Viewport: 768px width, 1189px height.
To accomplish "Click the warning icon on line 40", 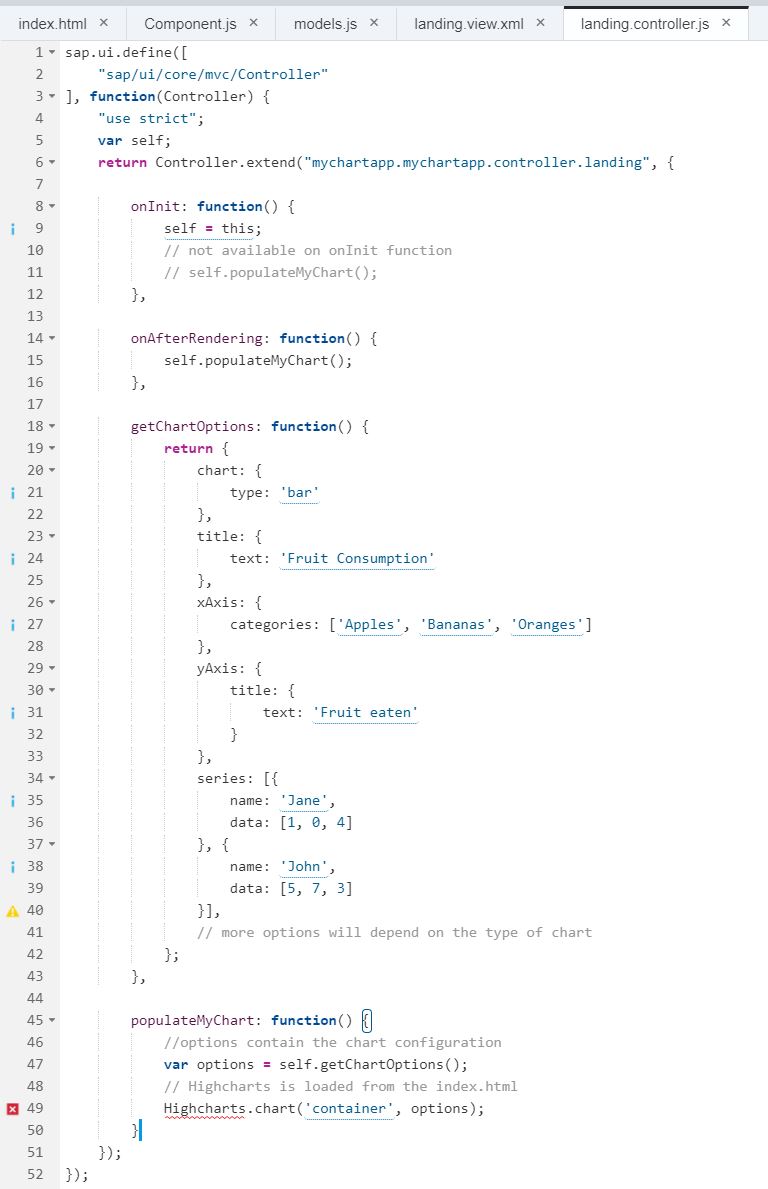I will coord(12,910).
